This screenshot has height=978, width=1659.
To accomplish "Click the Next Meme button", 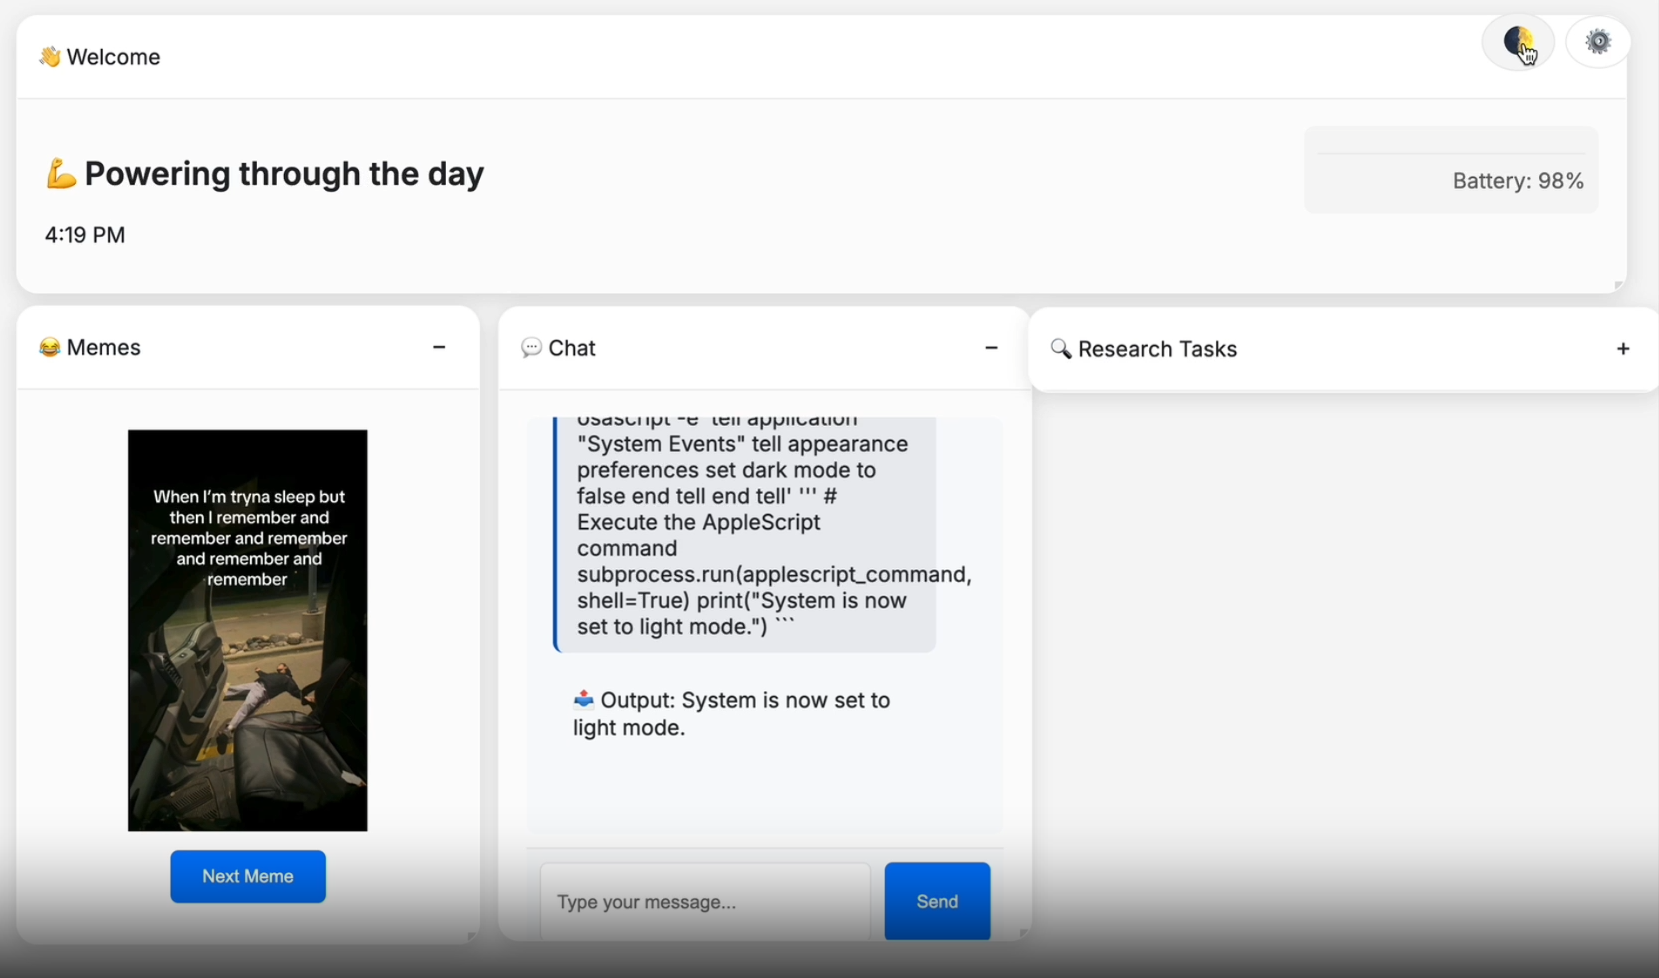I will point(248,876).
